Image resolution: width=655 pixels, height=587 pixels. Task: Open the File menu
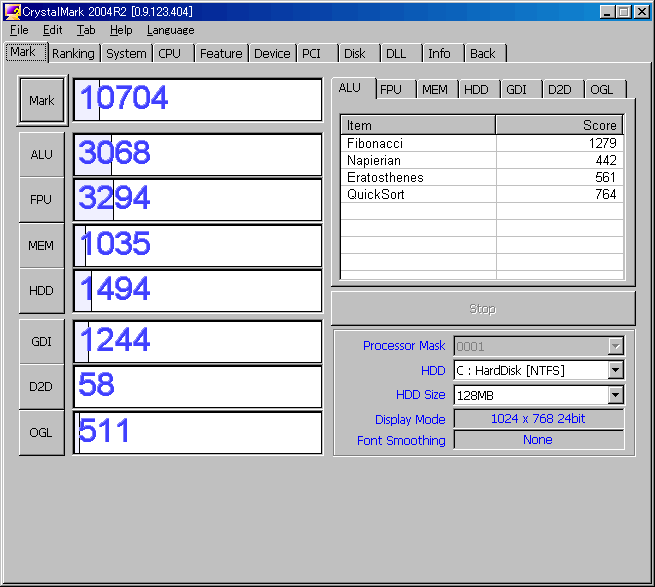tap(19, 30)
